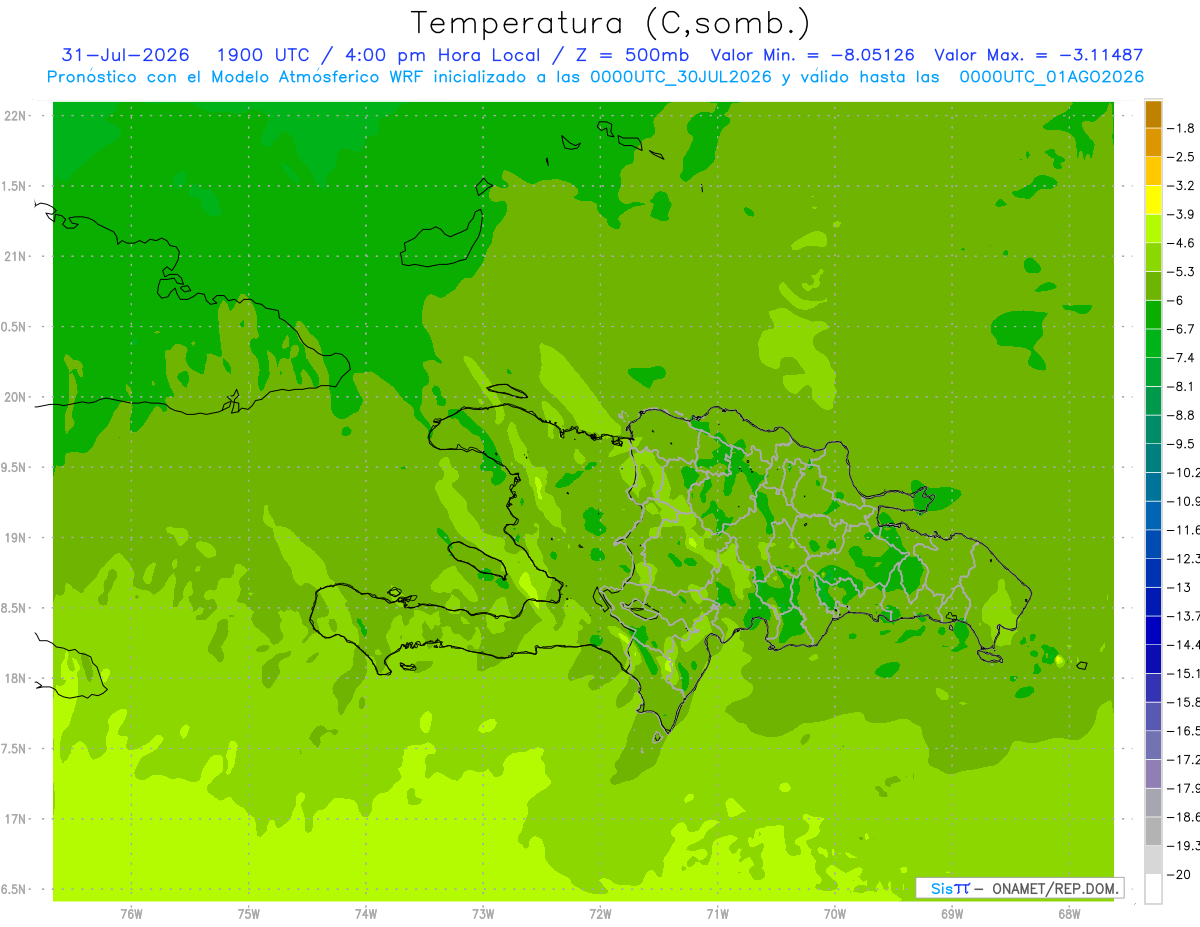This screenshot has height=927, width=1200.
Task: Click the "72W" longitude label
Action: coord(600,913)
